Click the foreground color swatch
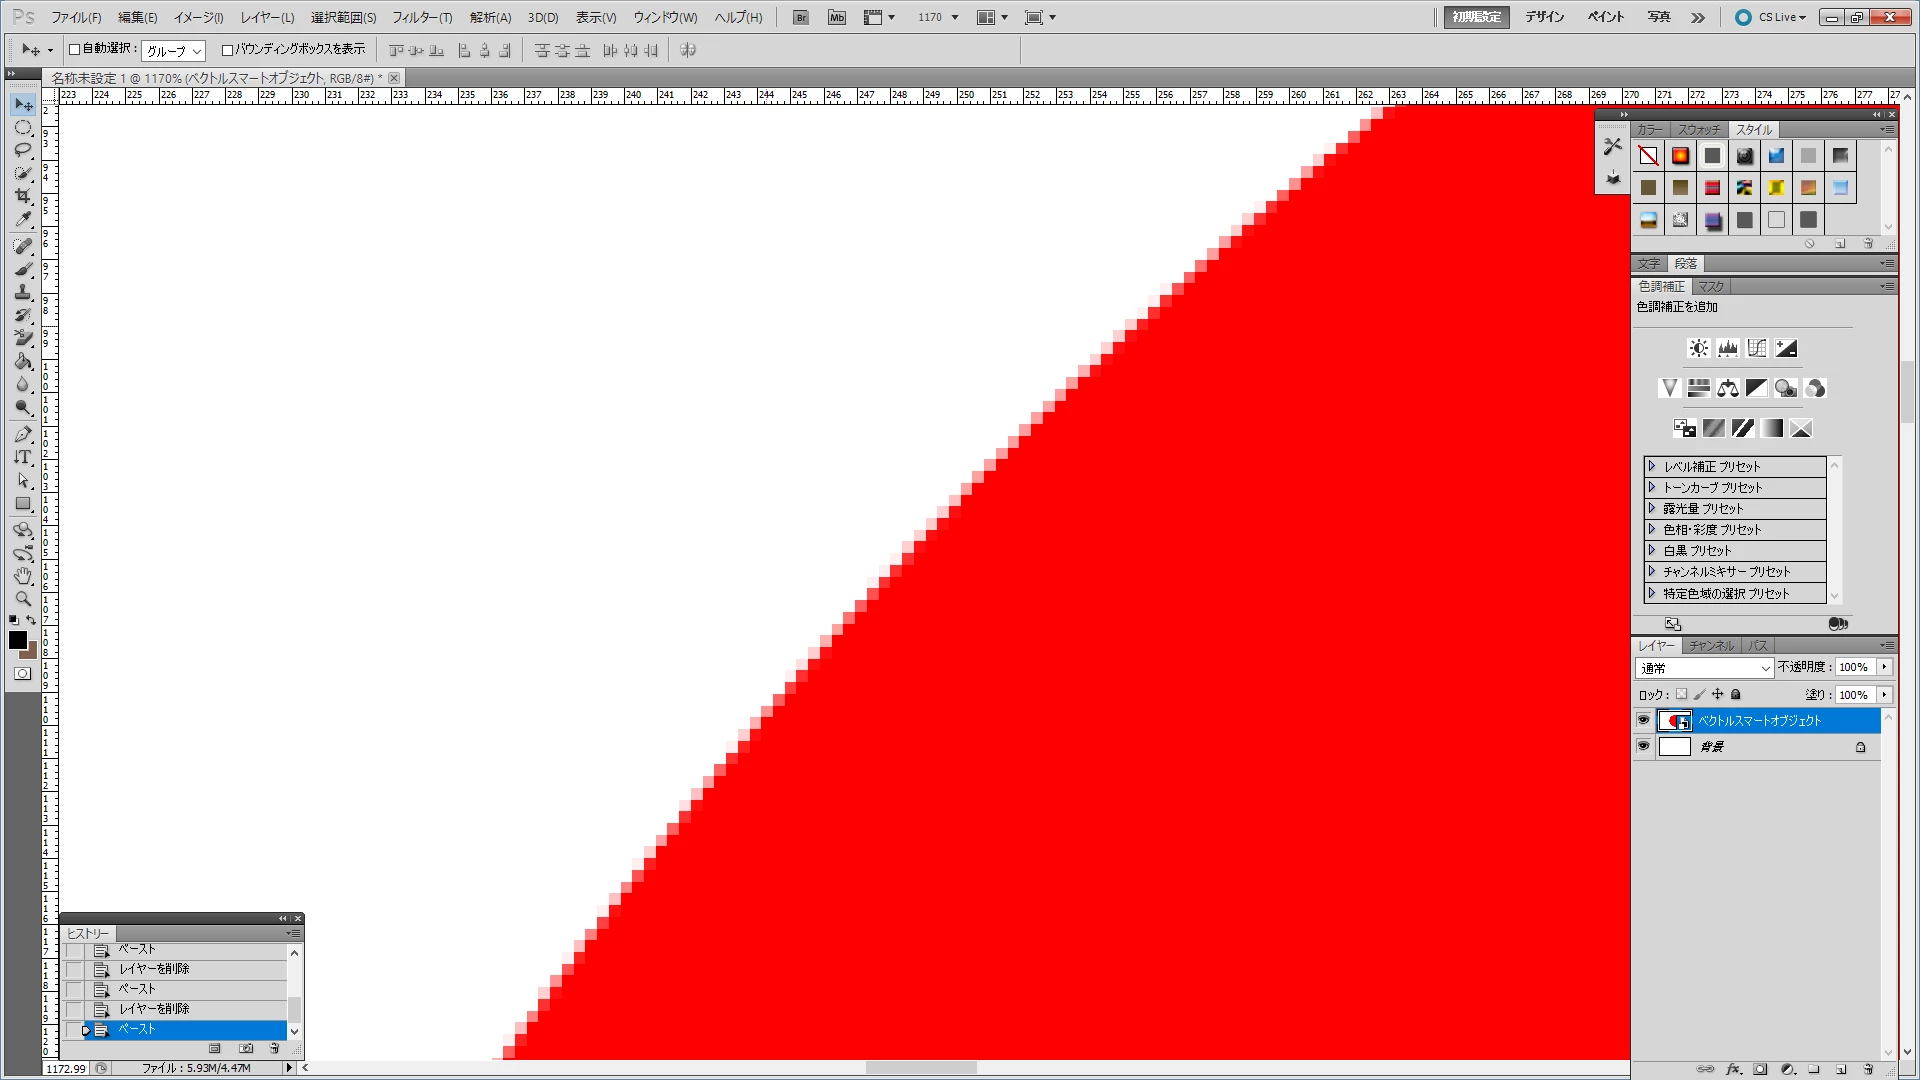Viewport: 1920px width, 1080px height. point(17,640)
